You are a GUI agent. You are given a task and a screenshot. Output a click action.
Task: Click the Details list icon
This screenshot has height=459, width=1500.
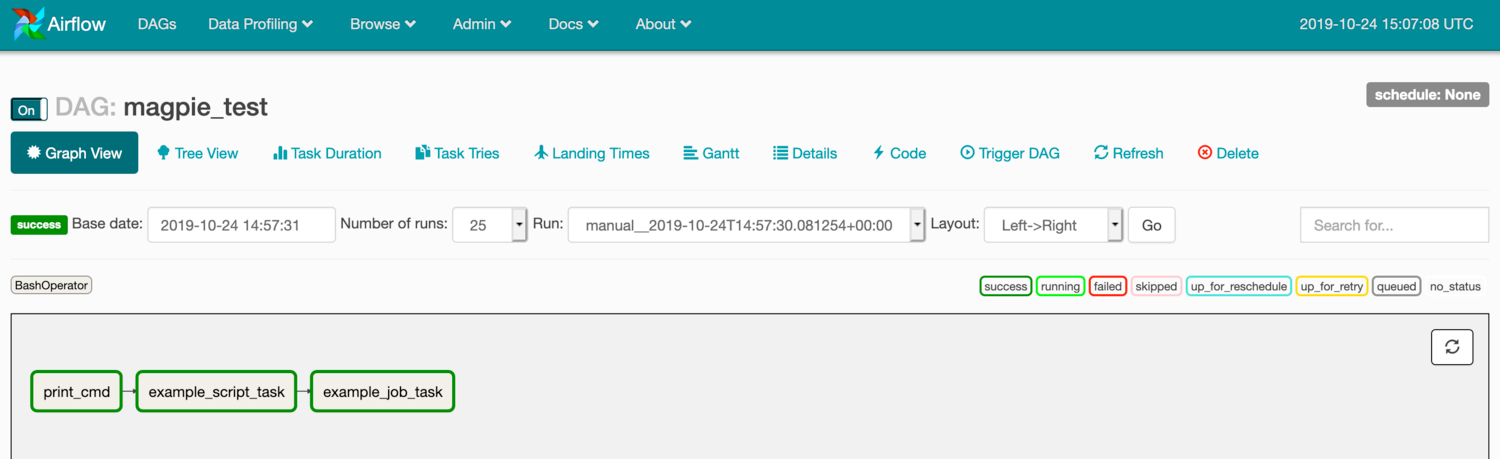[780, 153]
